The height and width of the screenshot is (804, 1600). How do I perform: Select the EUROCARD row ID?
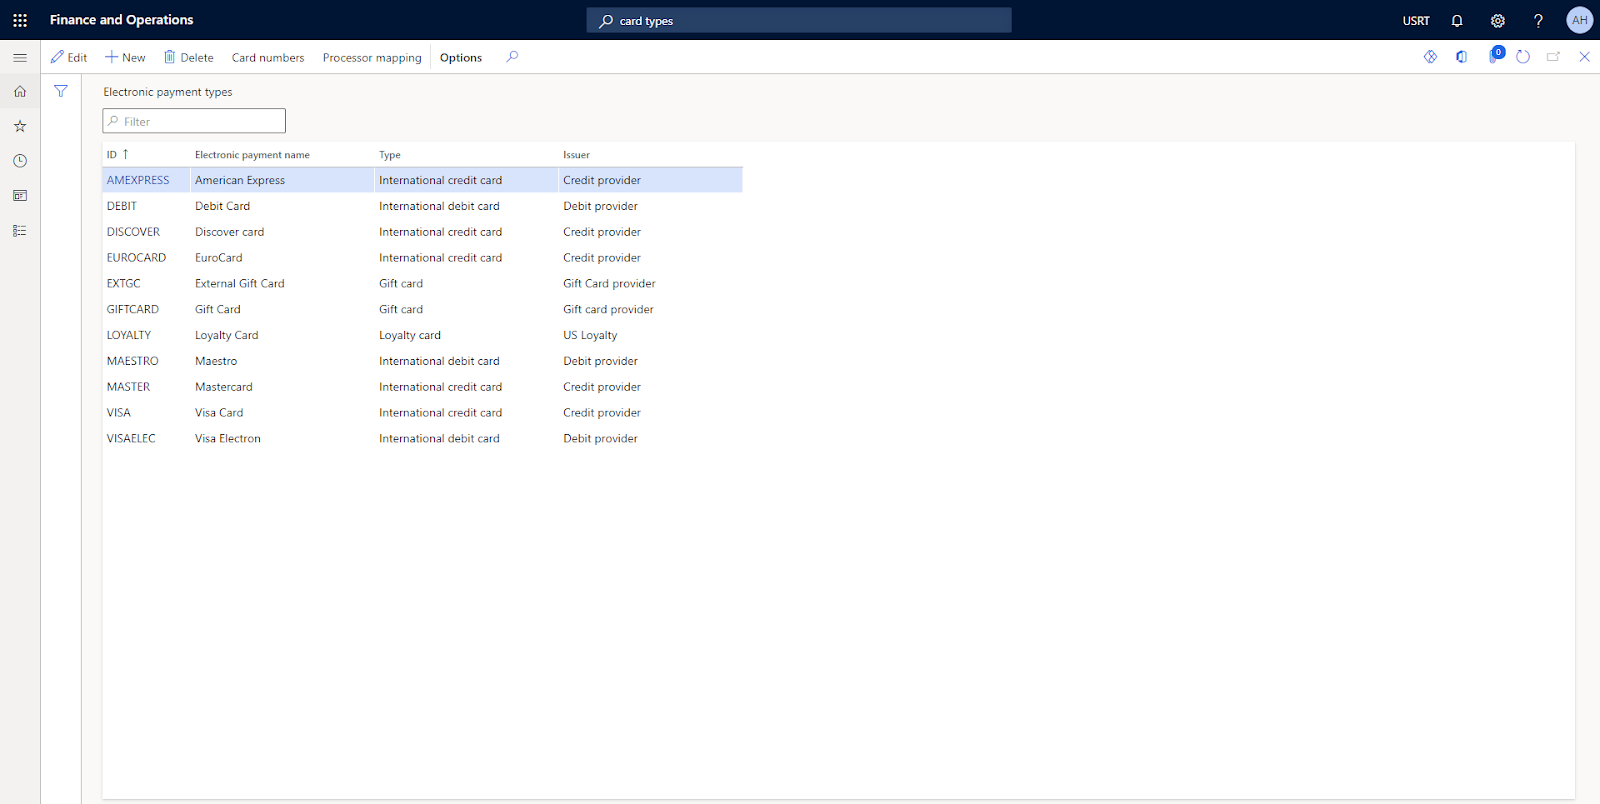coord(136,258)
